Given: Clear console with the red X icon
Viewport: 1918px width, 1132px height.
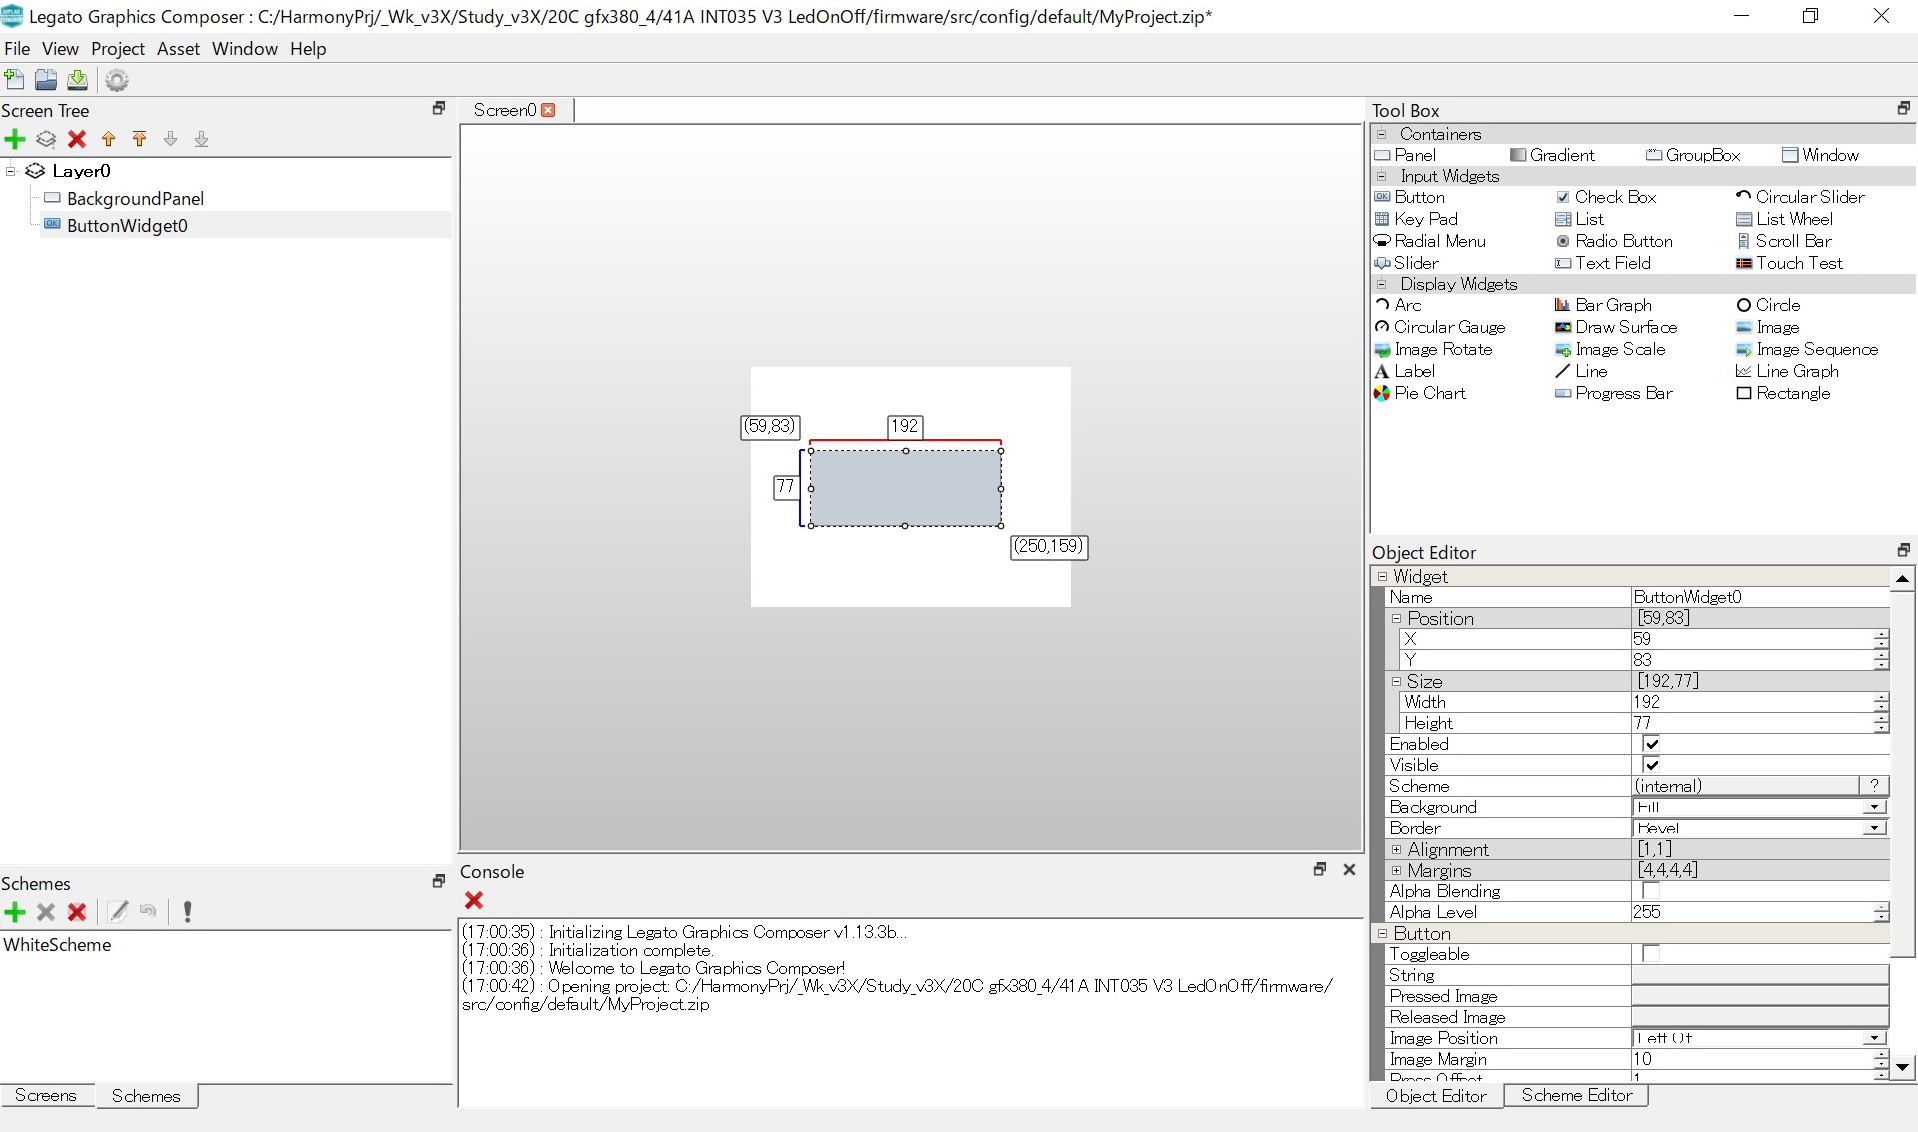Looking at the screenshot, I should pos(474,900).
